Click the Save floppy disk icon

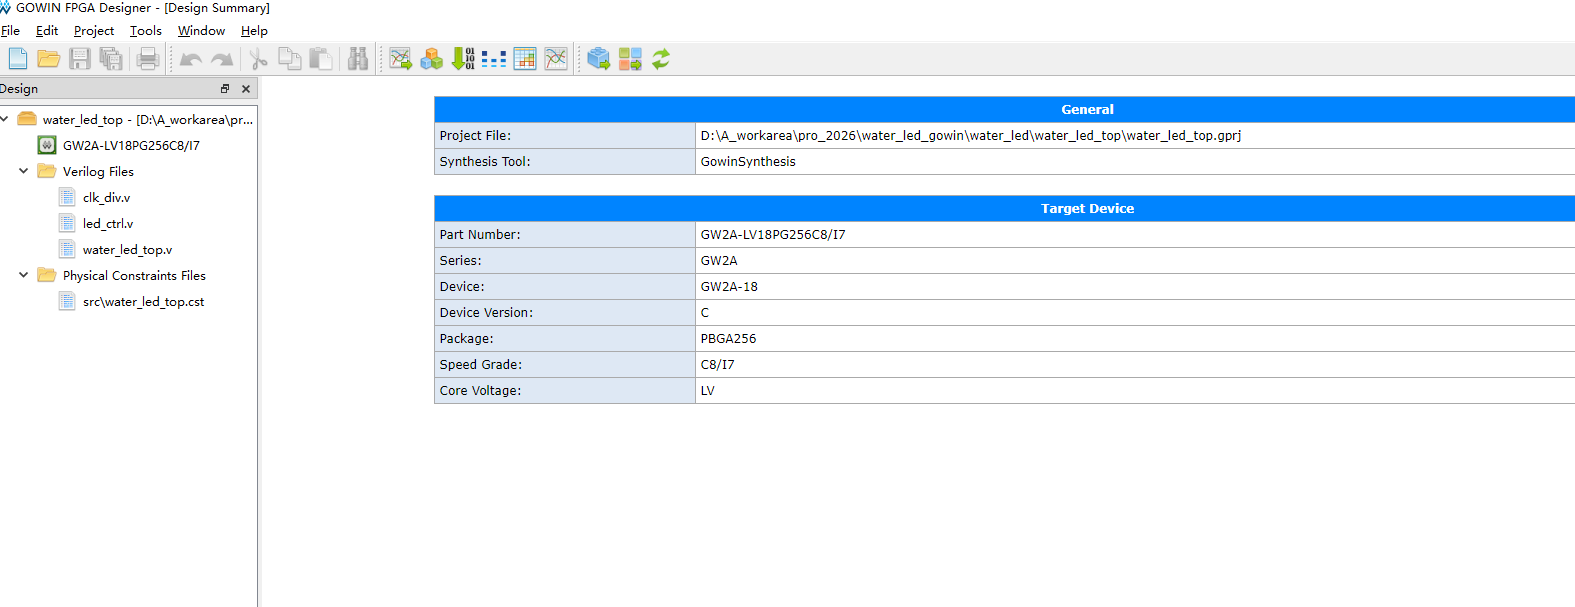(80, 59)
